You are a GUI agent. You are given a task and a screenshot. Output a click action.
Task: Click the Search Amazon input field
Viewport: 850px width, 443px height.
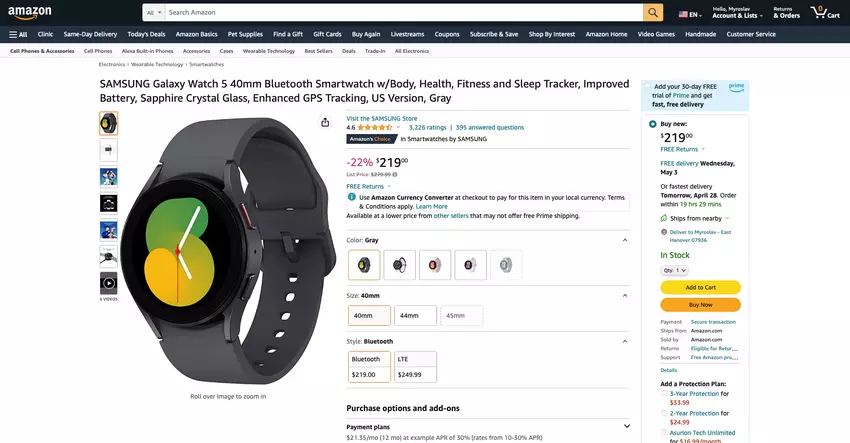tap(400, 13)
